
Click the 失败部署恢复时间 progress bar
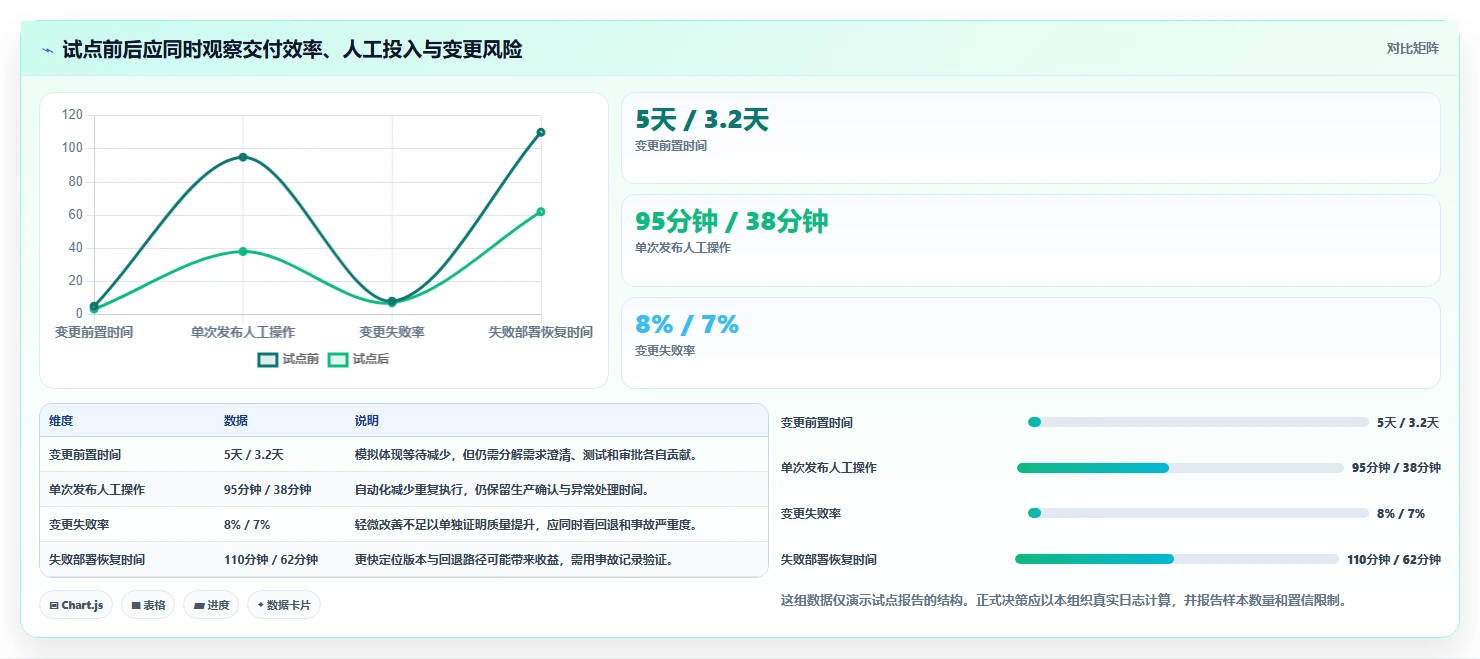tap(1177, 559)
